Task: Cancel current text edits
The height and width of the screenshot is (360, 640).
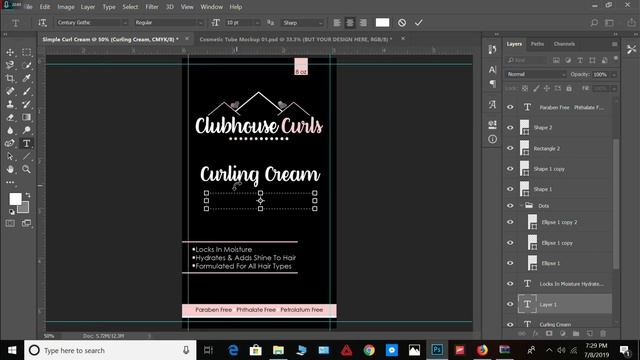Action: 402,23
